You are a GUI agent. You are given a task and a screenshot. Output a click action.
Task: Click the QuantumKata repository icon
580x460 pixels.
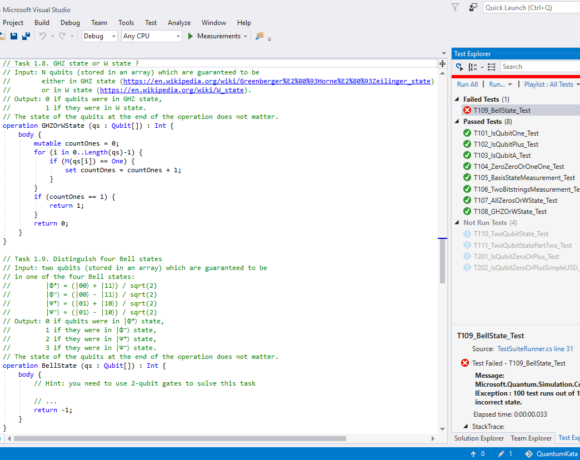point(529,454)
